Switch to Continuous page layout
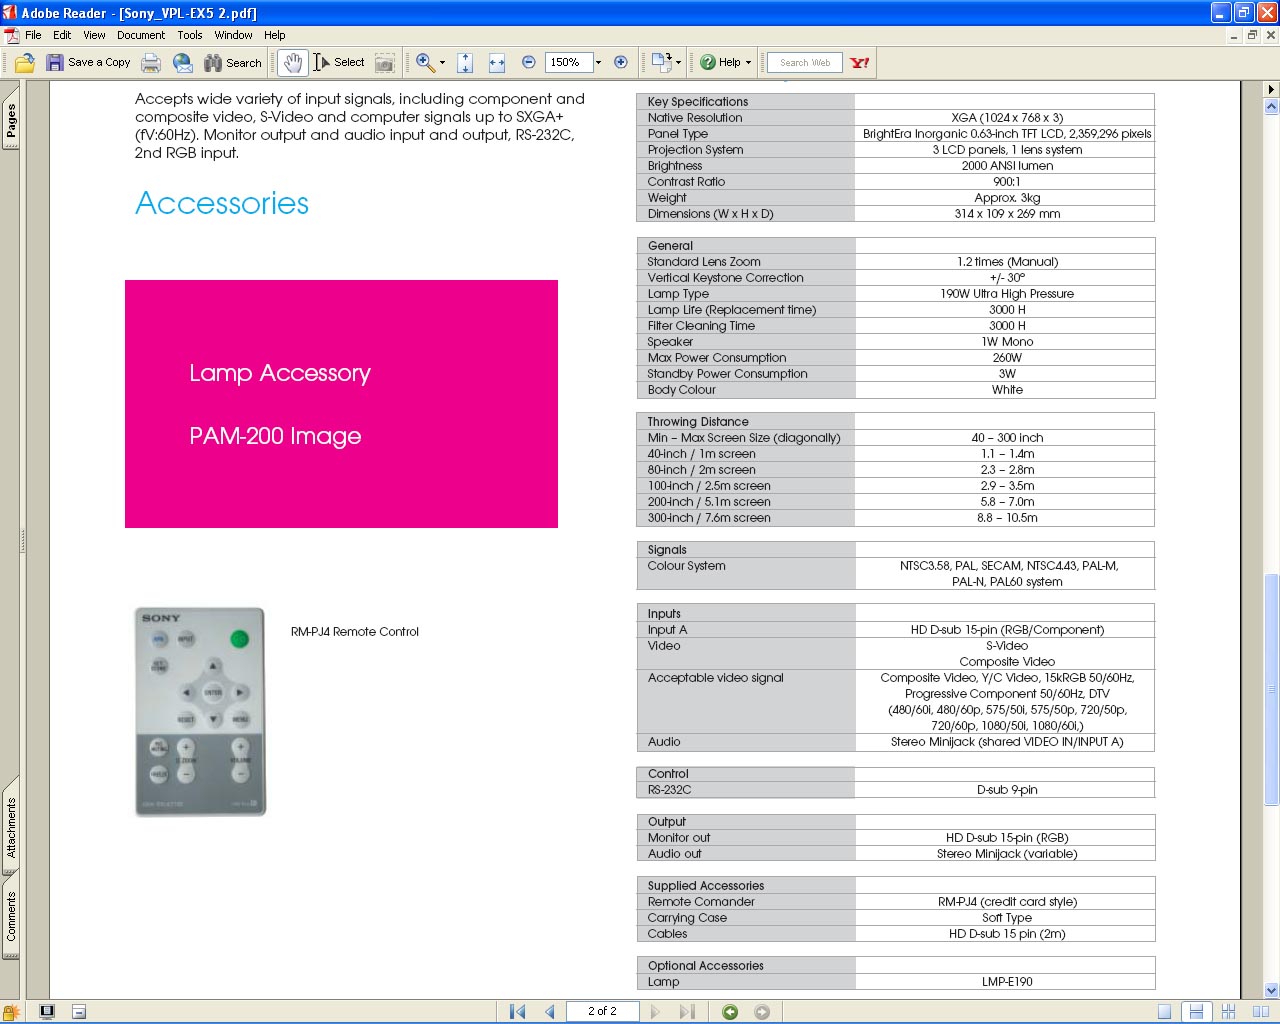Screen dimensions: 1280x1024 click(1196, 1012)
